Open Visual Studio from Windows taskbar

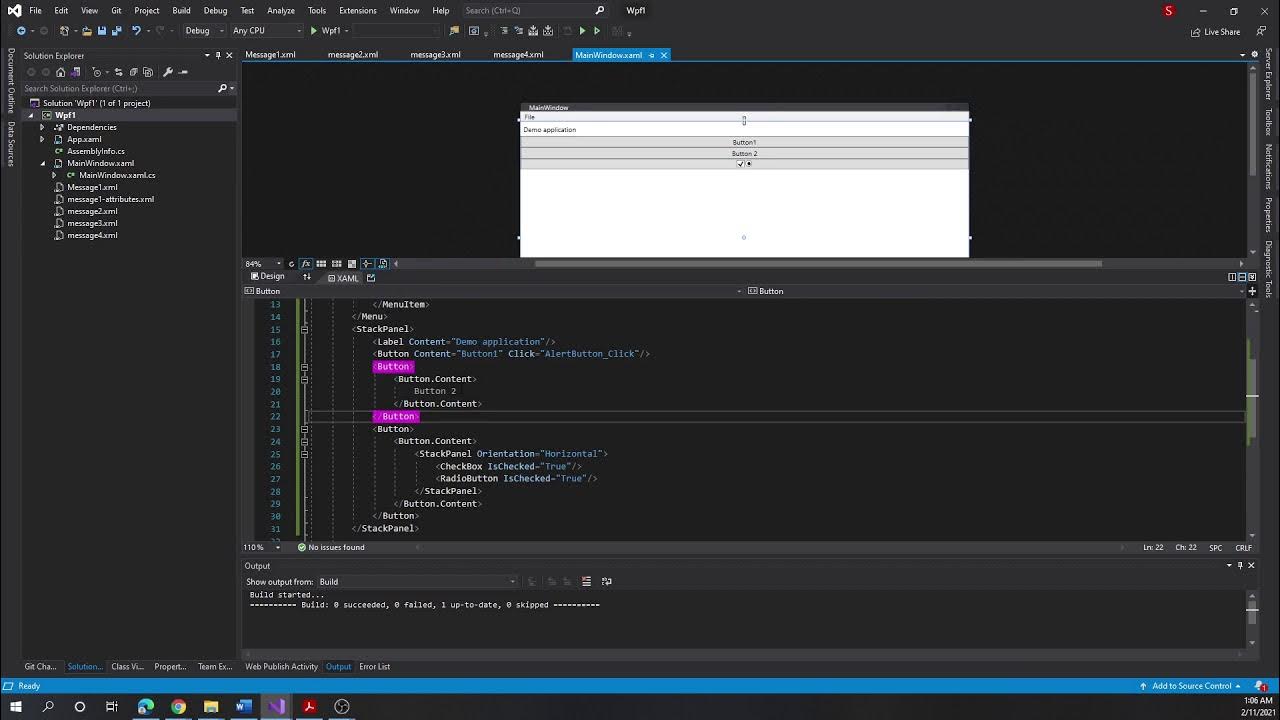tap(276, 706)
